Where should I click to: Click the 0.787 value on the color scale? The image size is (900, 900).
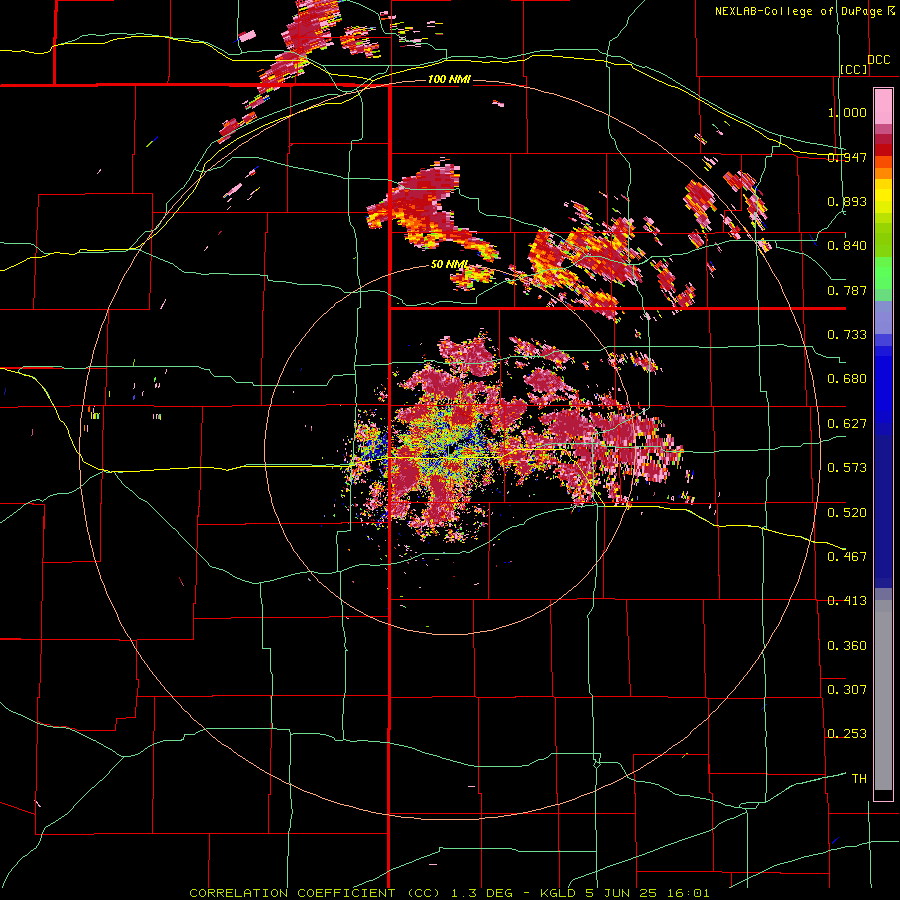click(847, 290)
